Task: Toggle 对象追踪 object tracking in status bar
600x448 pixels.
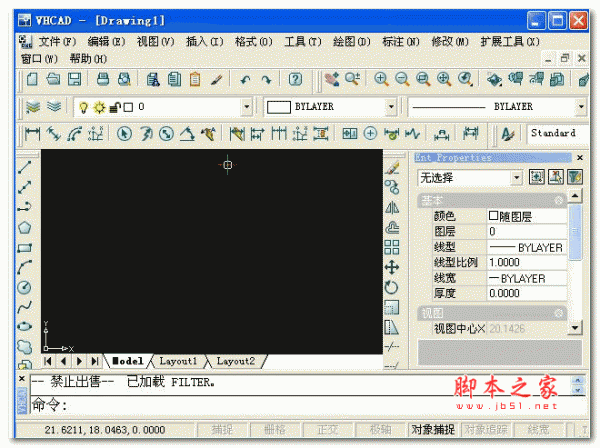Action: [486, 430]
